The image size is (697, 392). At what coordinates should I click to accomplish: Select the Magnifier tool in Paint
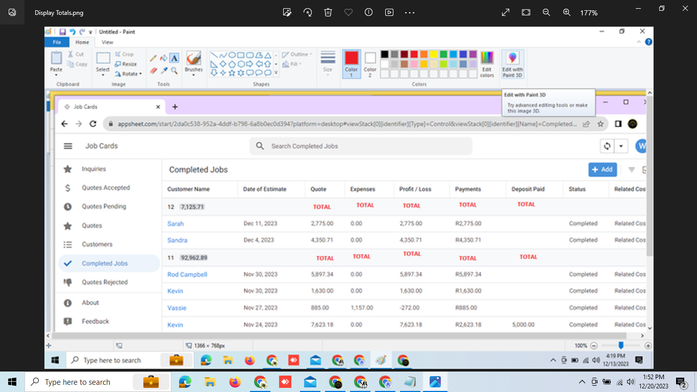tap(174, 70)
